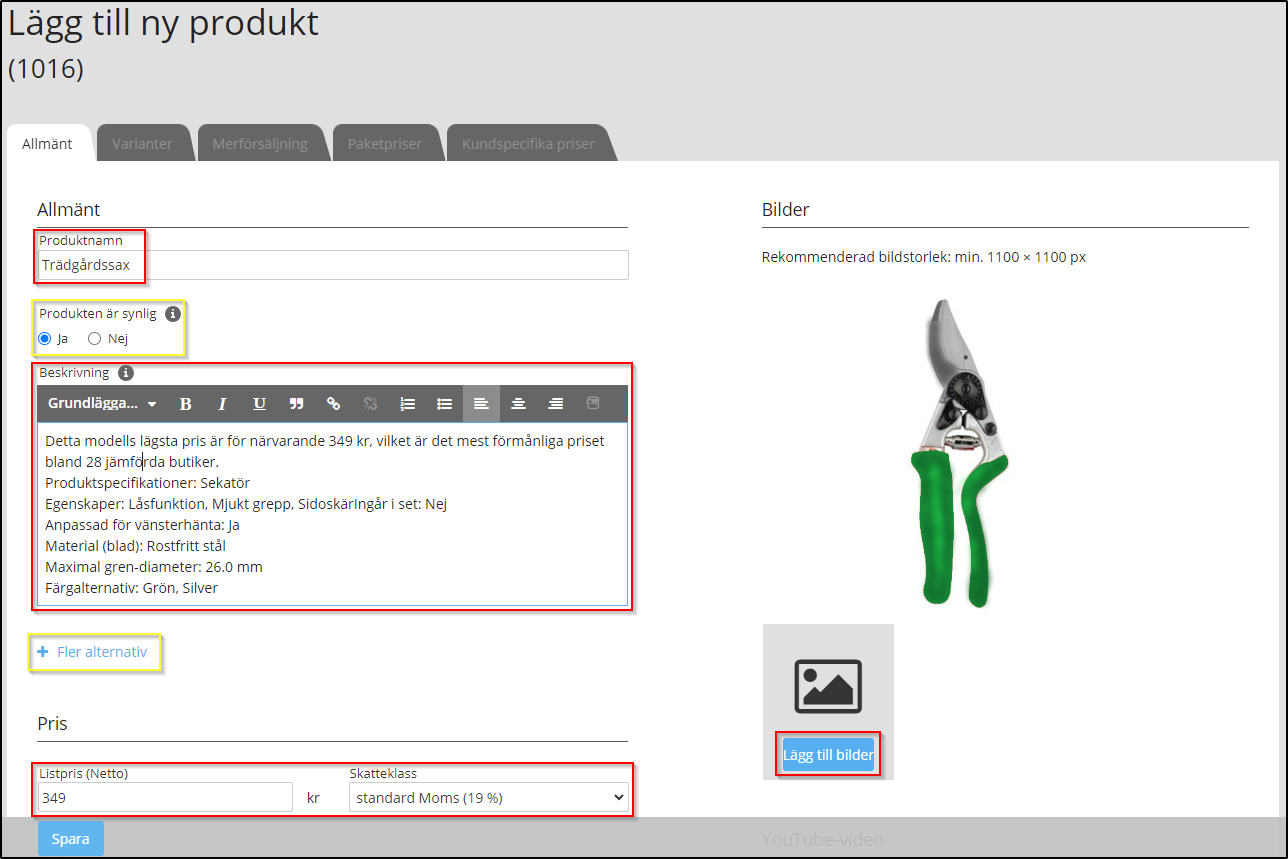The height and width of the screenshot is (859, 1288).
Task: Click the Produktnamn input field
Action: click(333, 265)
